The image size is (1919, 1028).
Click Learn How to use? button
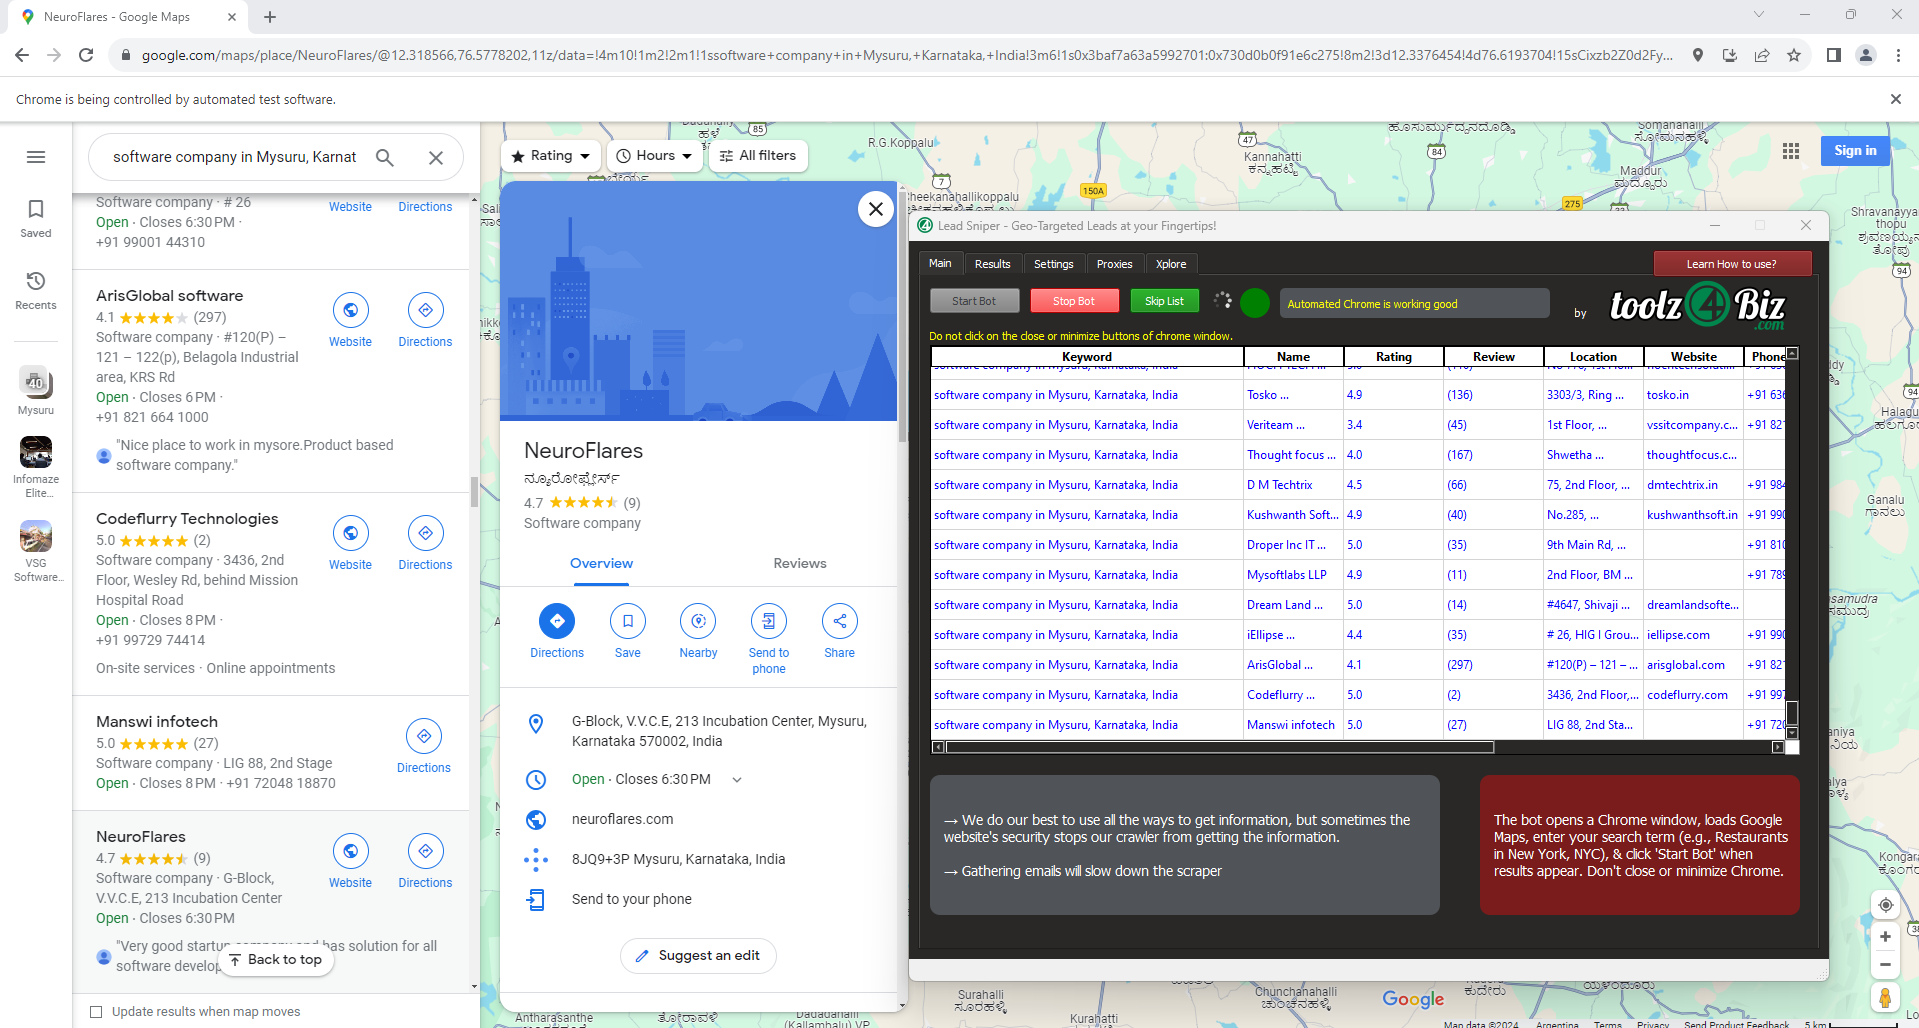coord(1731,264)
